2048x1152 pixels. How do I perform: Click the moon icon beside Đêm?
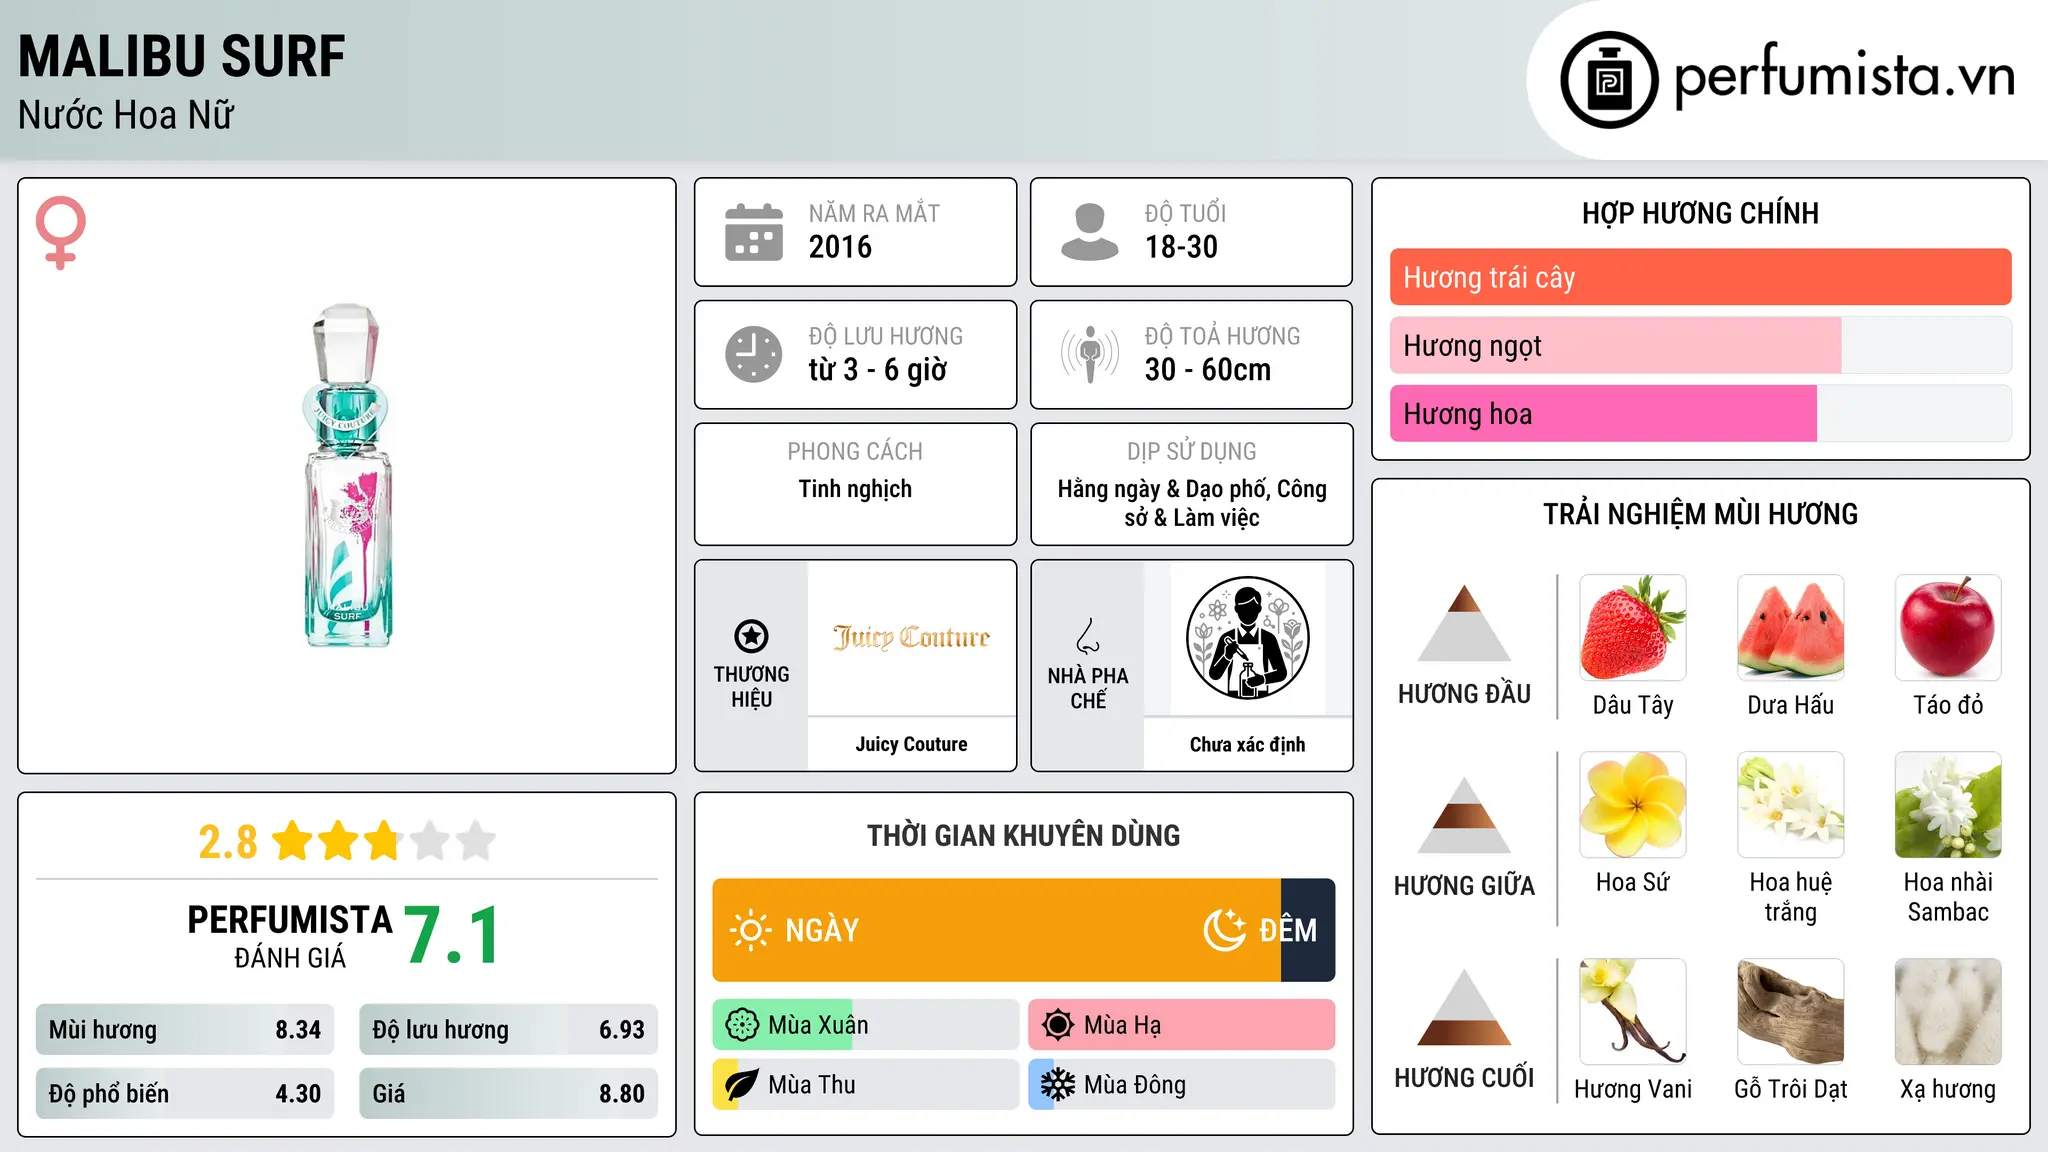1225,930
